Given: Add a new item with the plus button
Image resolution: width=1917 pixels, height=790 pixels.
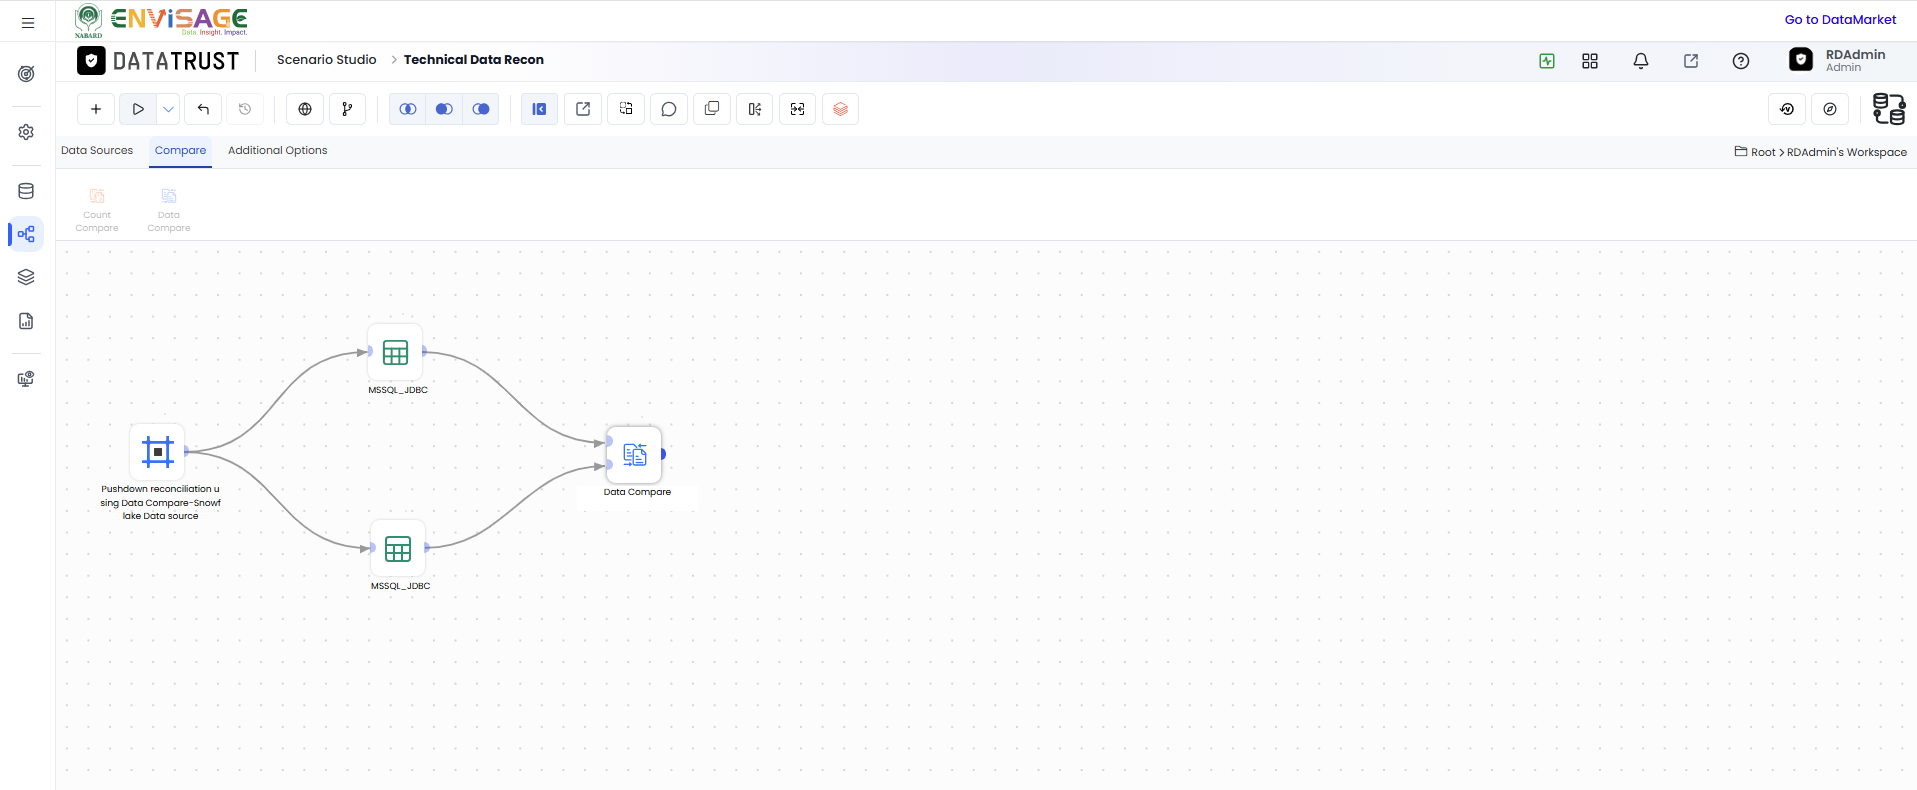Looking at the screenshot, I should [x=96, y=109].
